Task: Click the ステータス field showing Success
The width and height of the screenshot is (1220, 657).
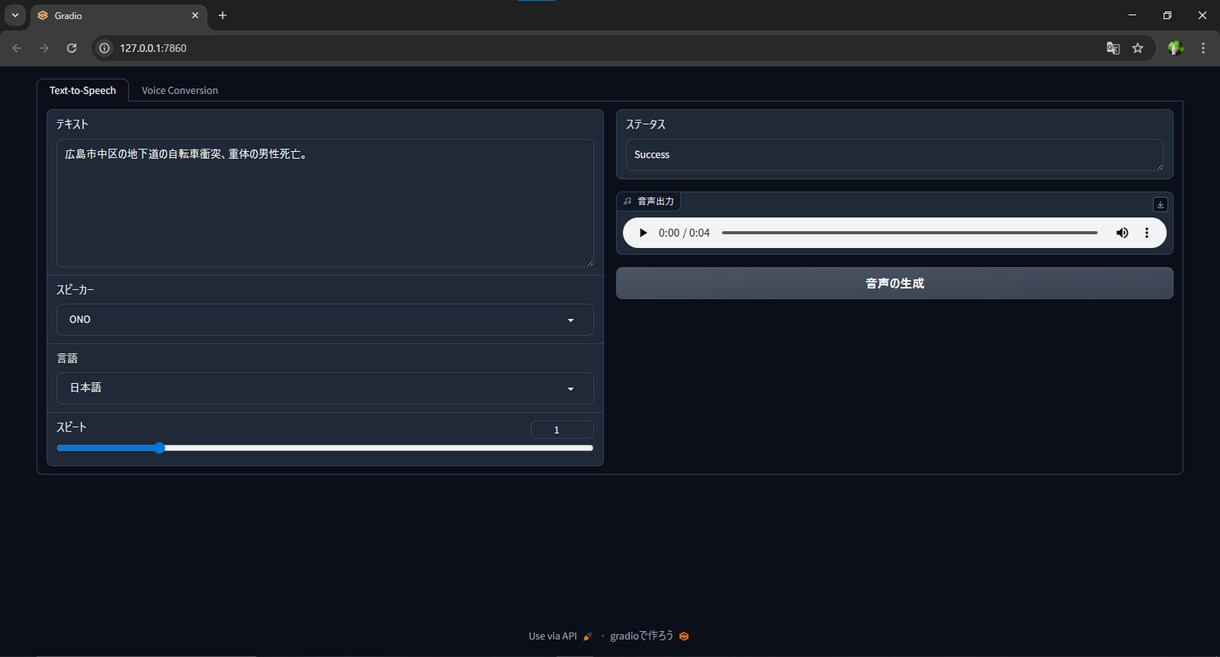Action: click(894, 155)
